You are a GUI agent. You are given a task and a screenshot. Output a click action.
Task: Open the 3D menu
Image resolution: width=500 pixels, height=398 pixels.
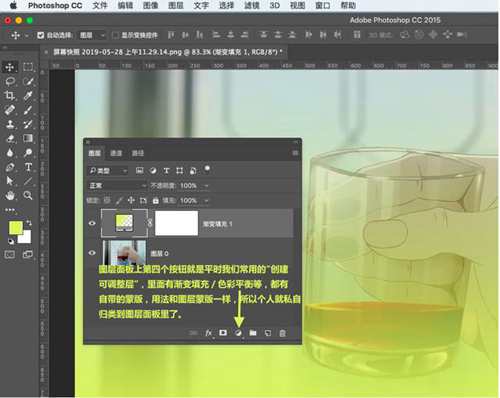pos(275,5)
